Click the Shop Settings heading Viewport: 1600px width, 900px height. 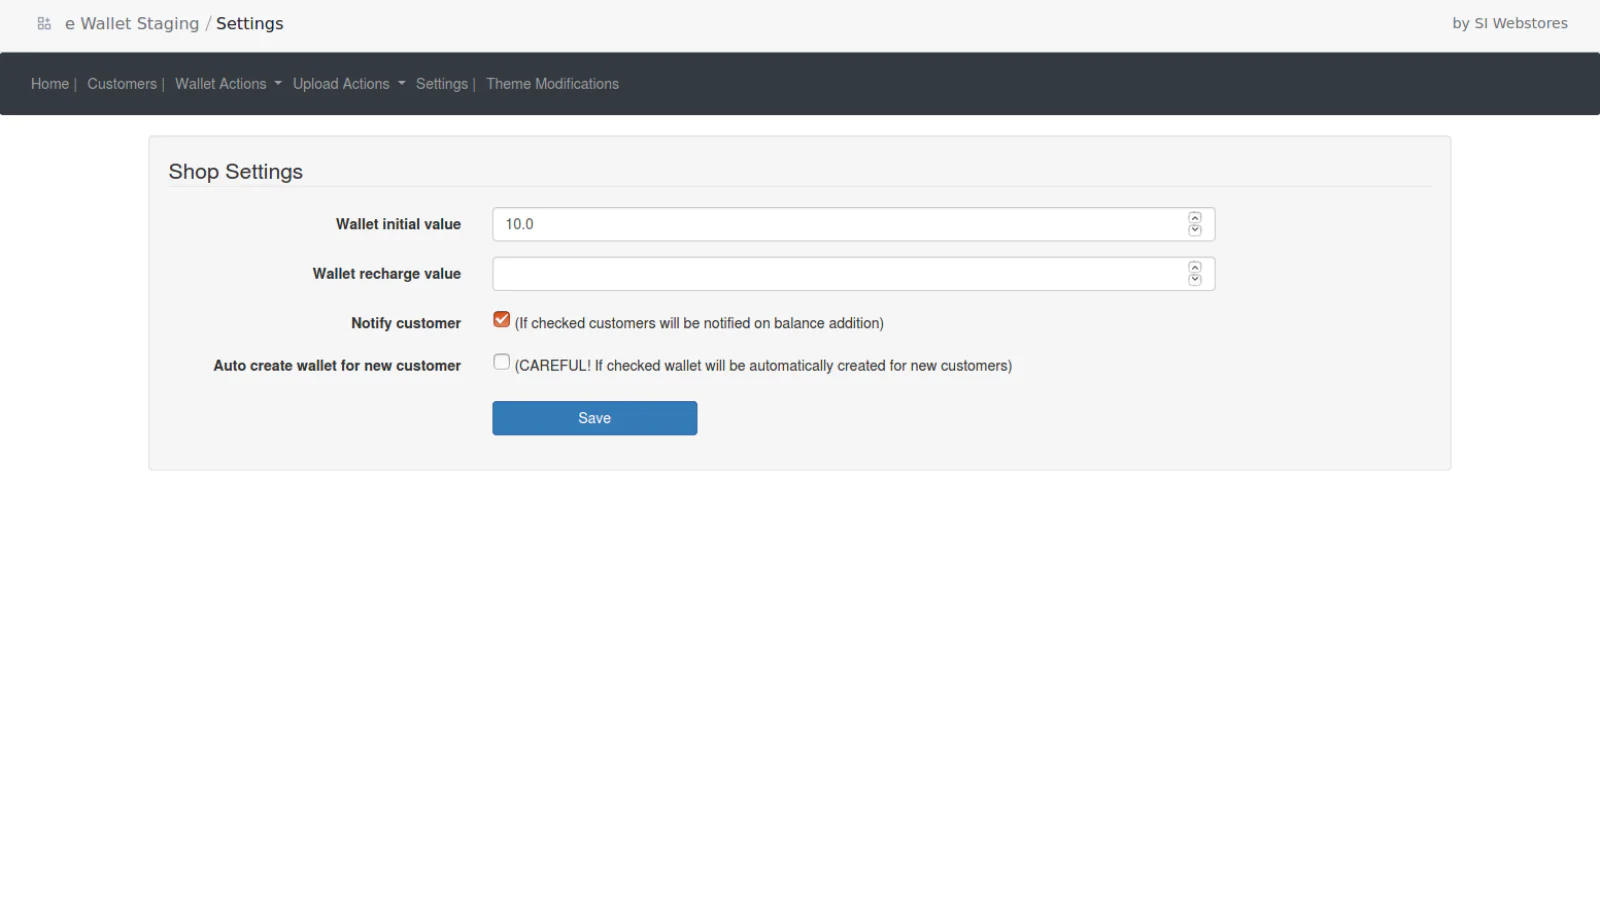pyautogui.click(x=235, y=172)
